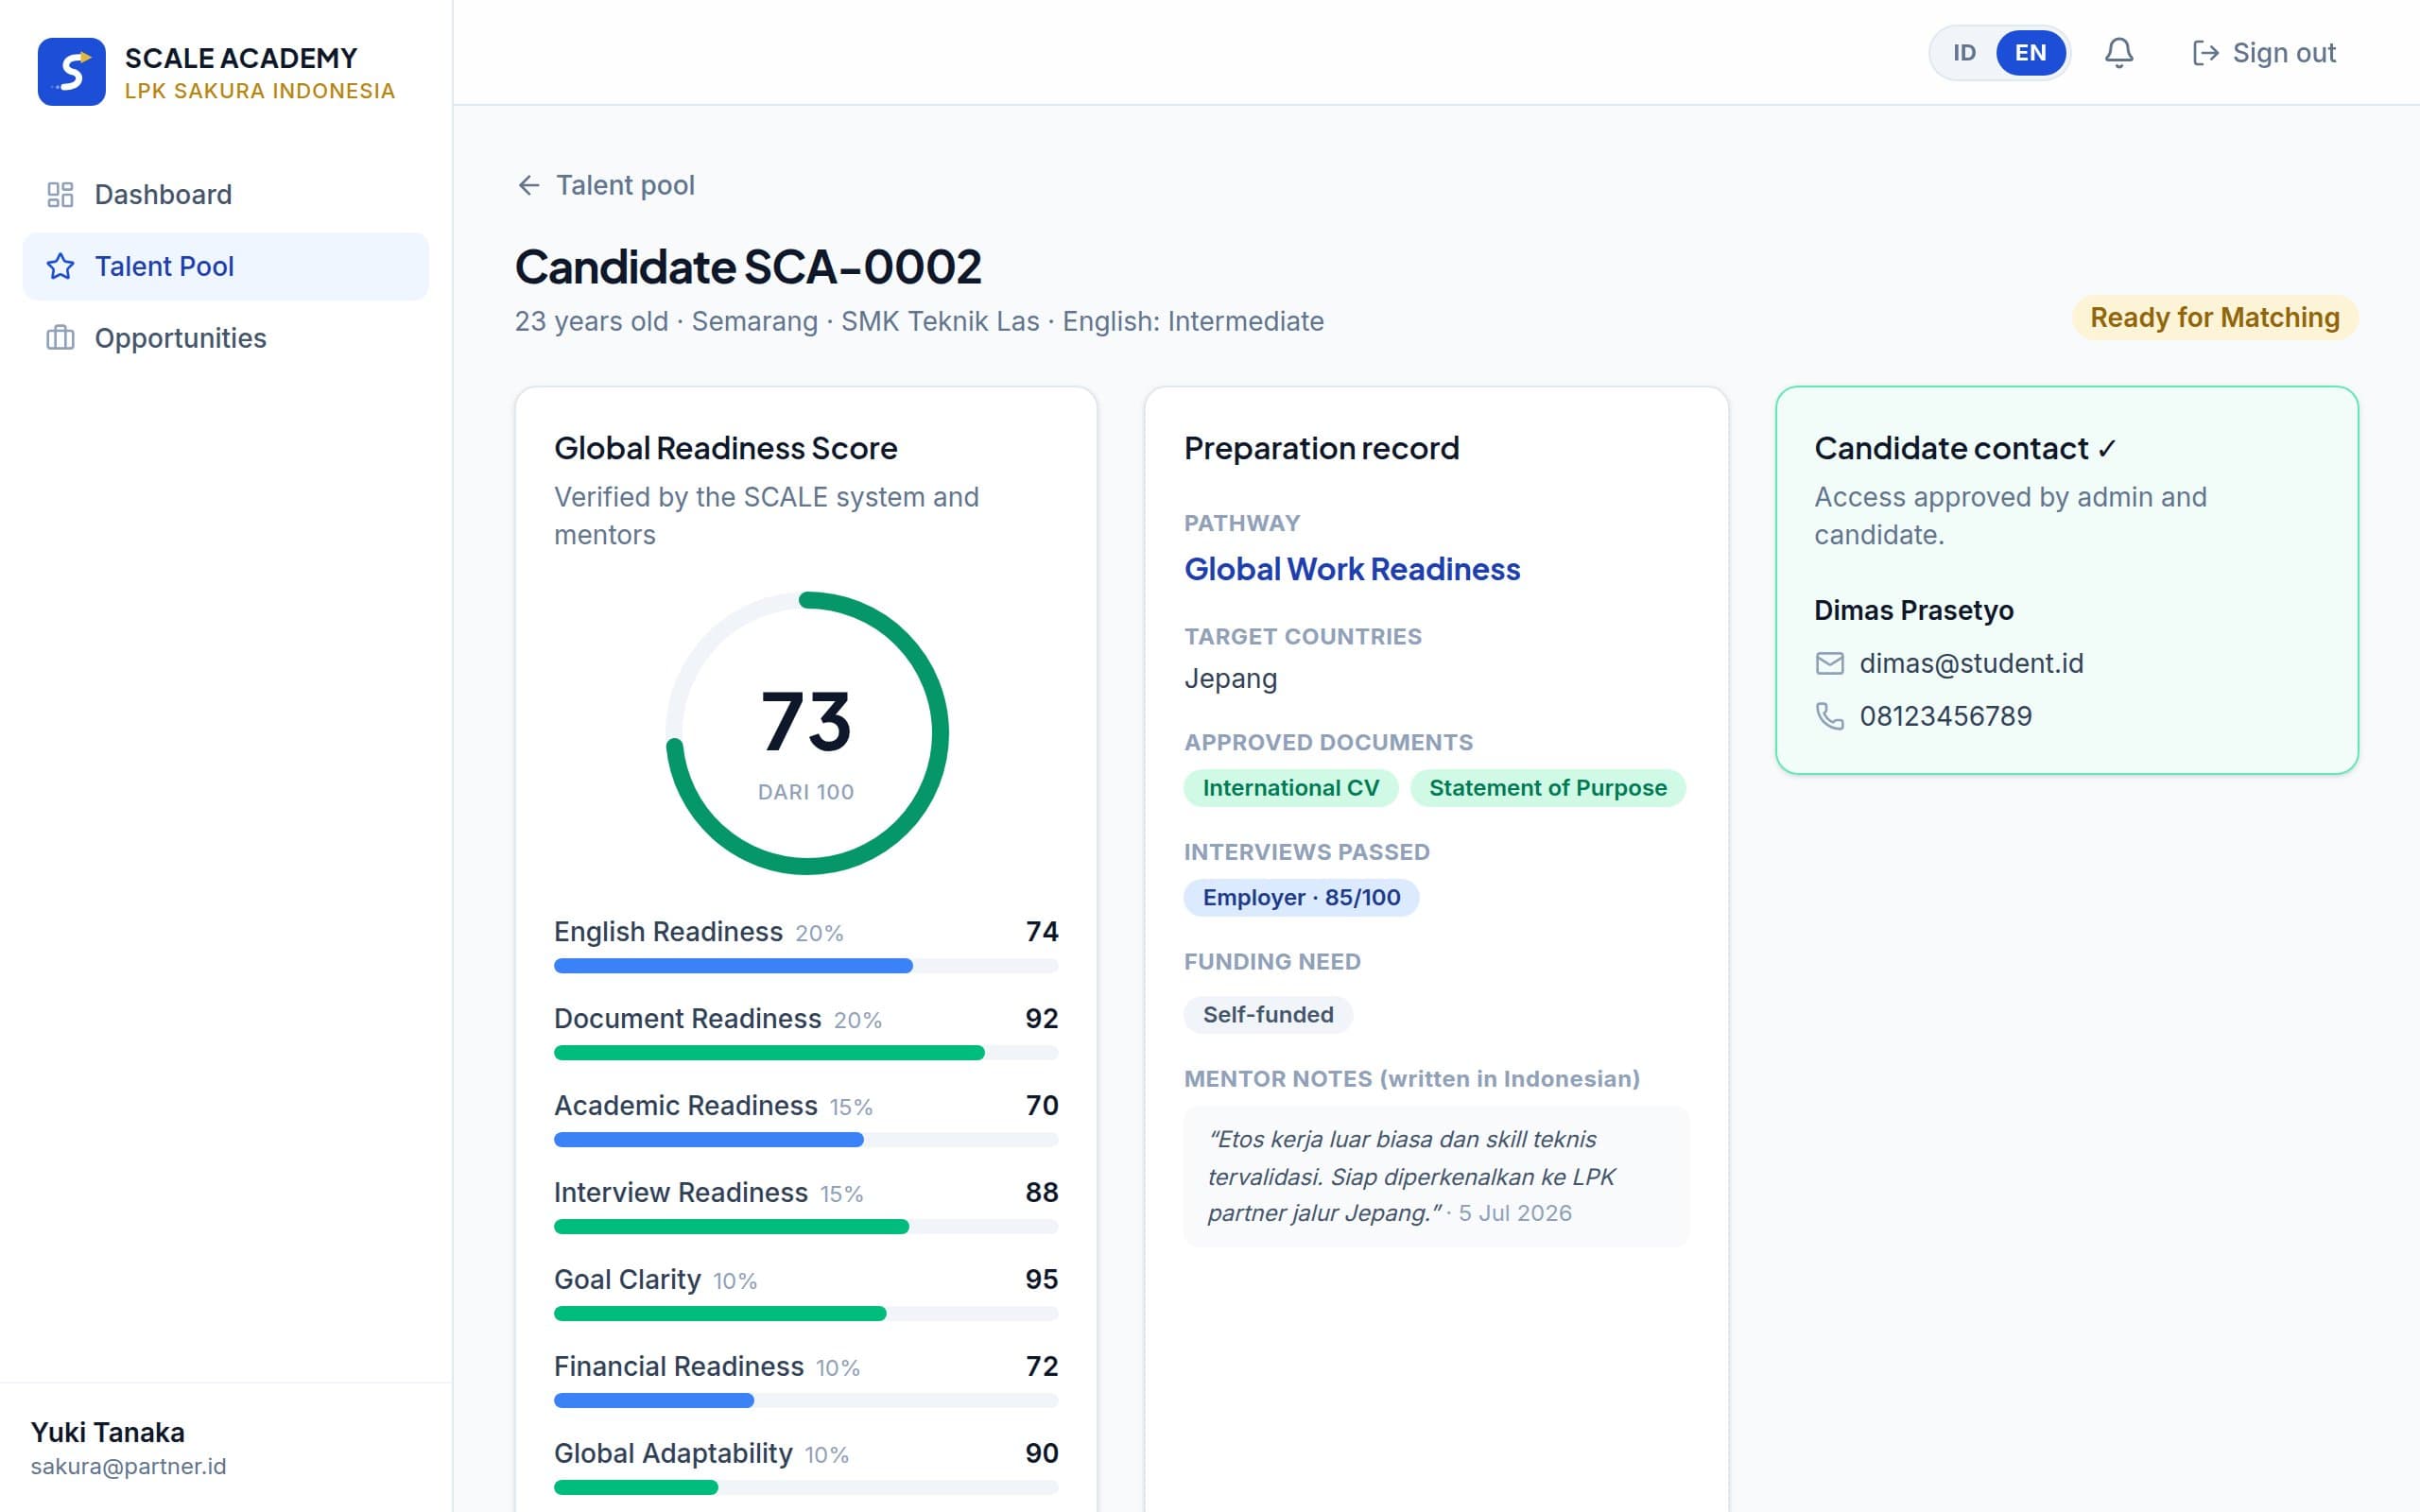Screen dimensions: 2420x1512
Task: Click the back arrow beside Talent pool
Action: click(x=528, y=185)
